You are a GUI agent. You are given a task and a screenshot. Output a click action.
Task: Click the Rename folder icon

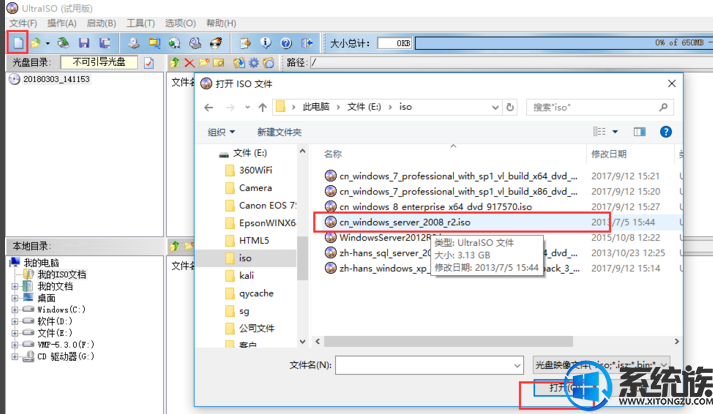[x=219, y=63]
